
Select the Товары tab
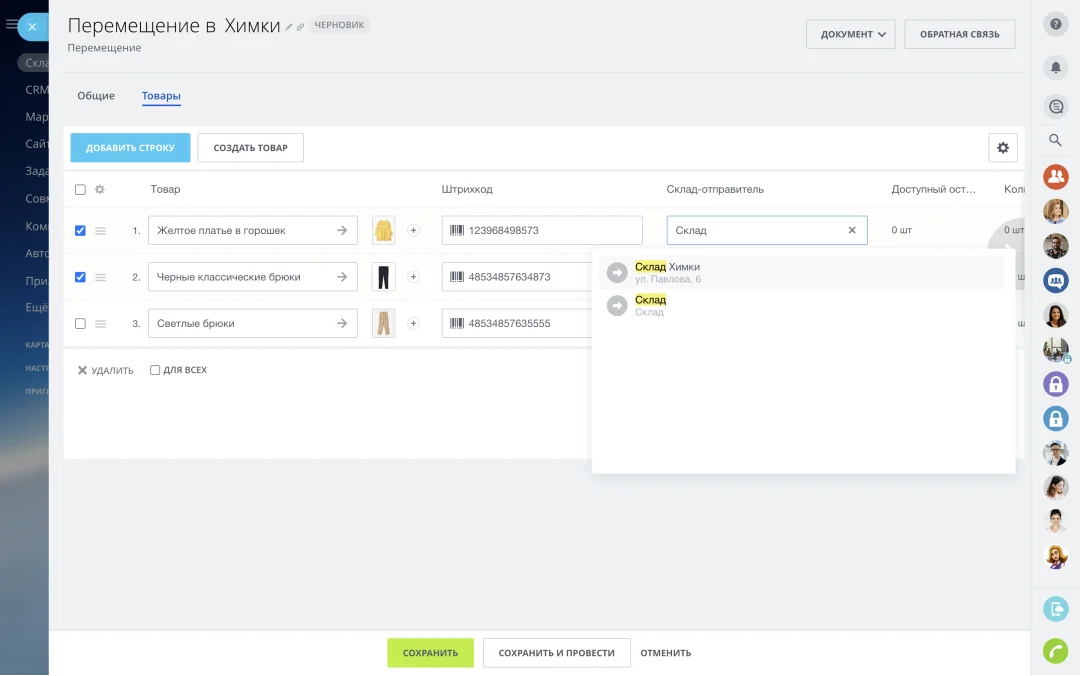pos(161,96)
